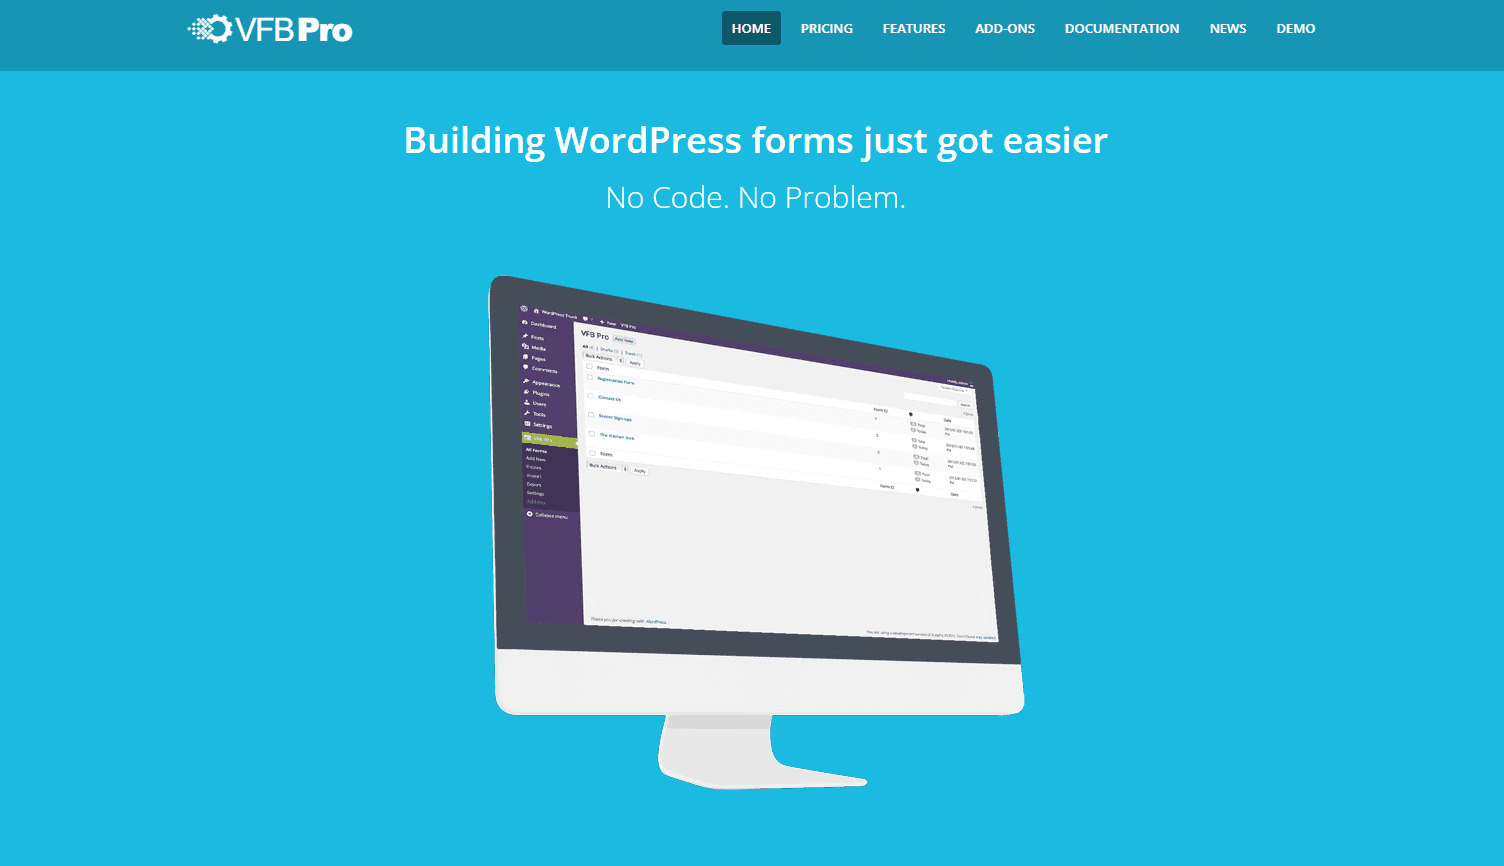Open the Home menu item
The image size is (1504, 866).
pyautogui.click(x=751, y=28)
